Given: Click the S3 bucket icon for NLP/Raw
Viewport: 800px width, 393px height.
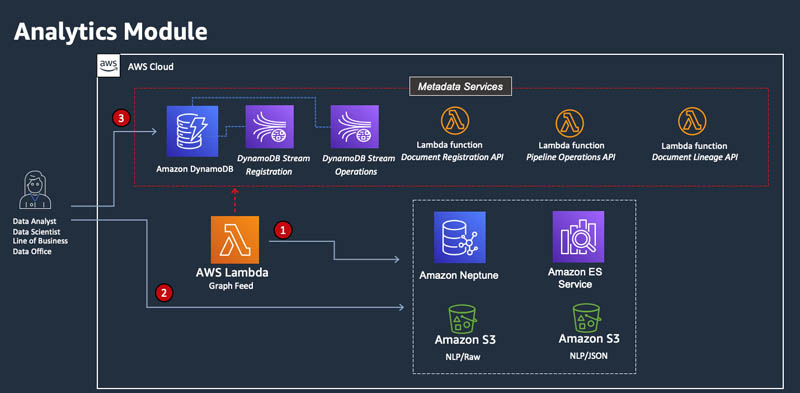Looking at the screenshot, I should (x=463, y=319).
